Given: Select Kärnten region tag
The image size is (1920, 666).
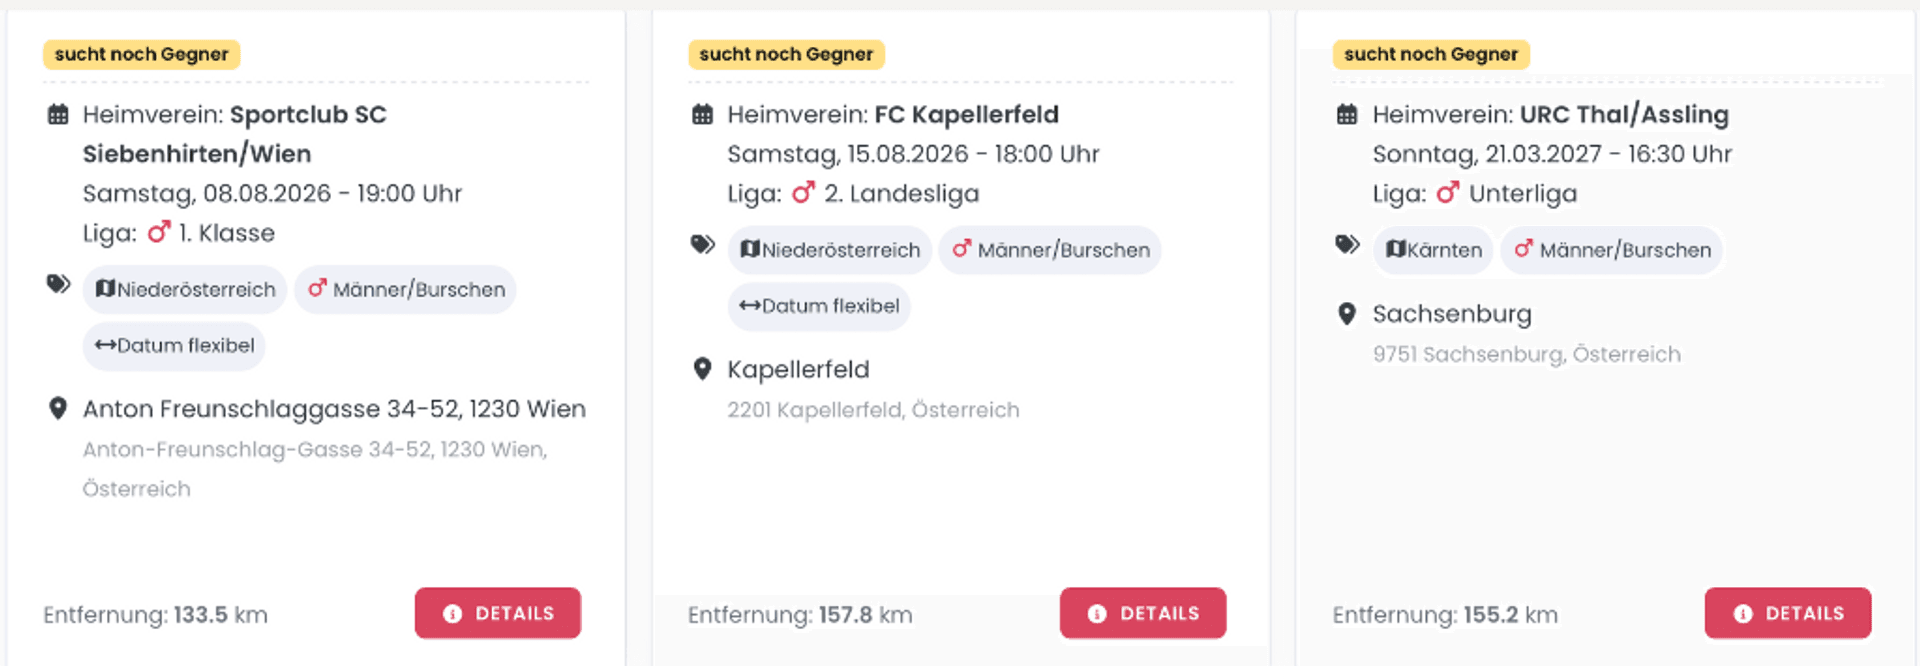Looking at the screenshot, I should click(x=1433, y=250).
